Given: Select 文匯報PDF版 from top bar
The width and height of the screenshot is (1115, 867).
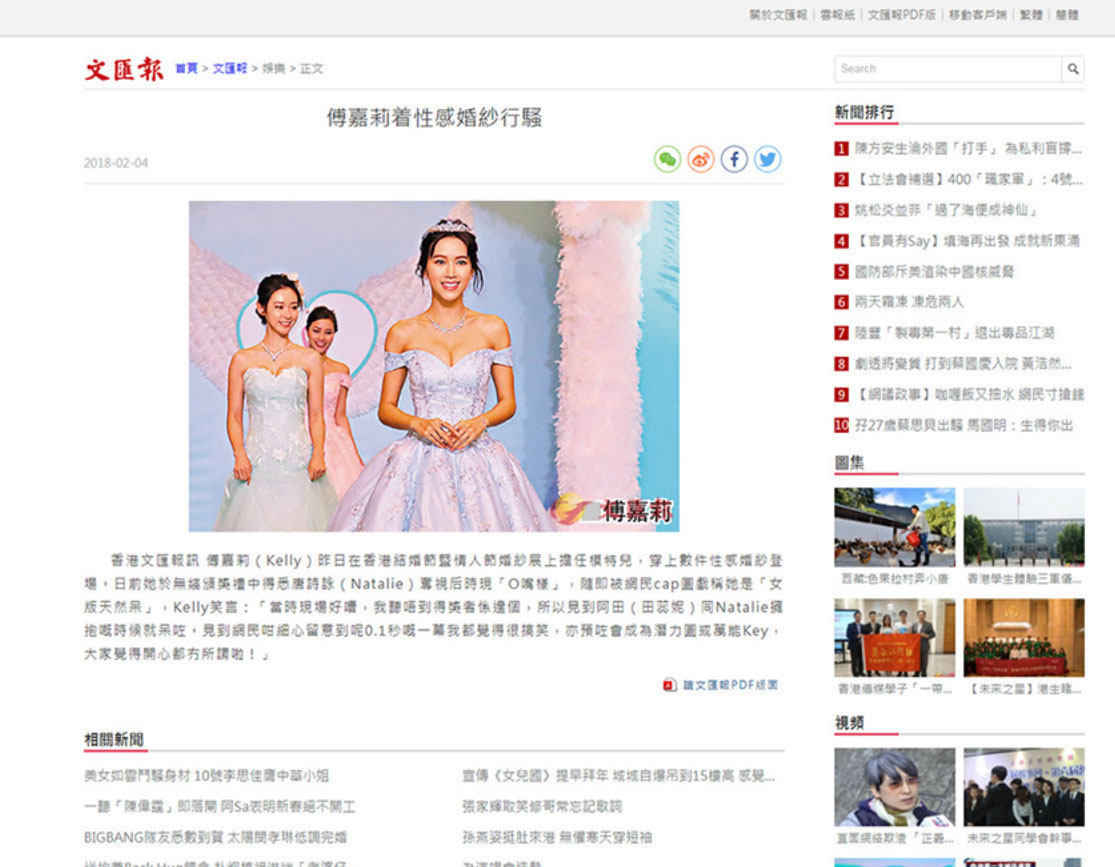Looking at the screenshot, I should [901, 15].
